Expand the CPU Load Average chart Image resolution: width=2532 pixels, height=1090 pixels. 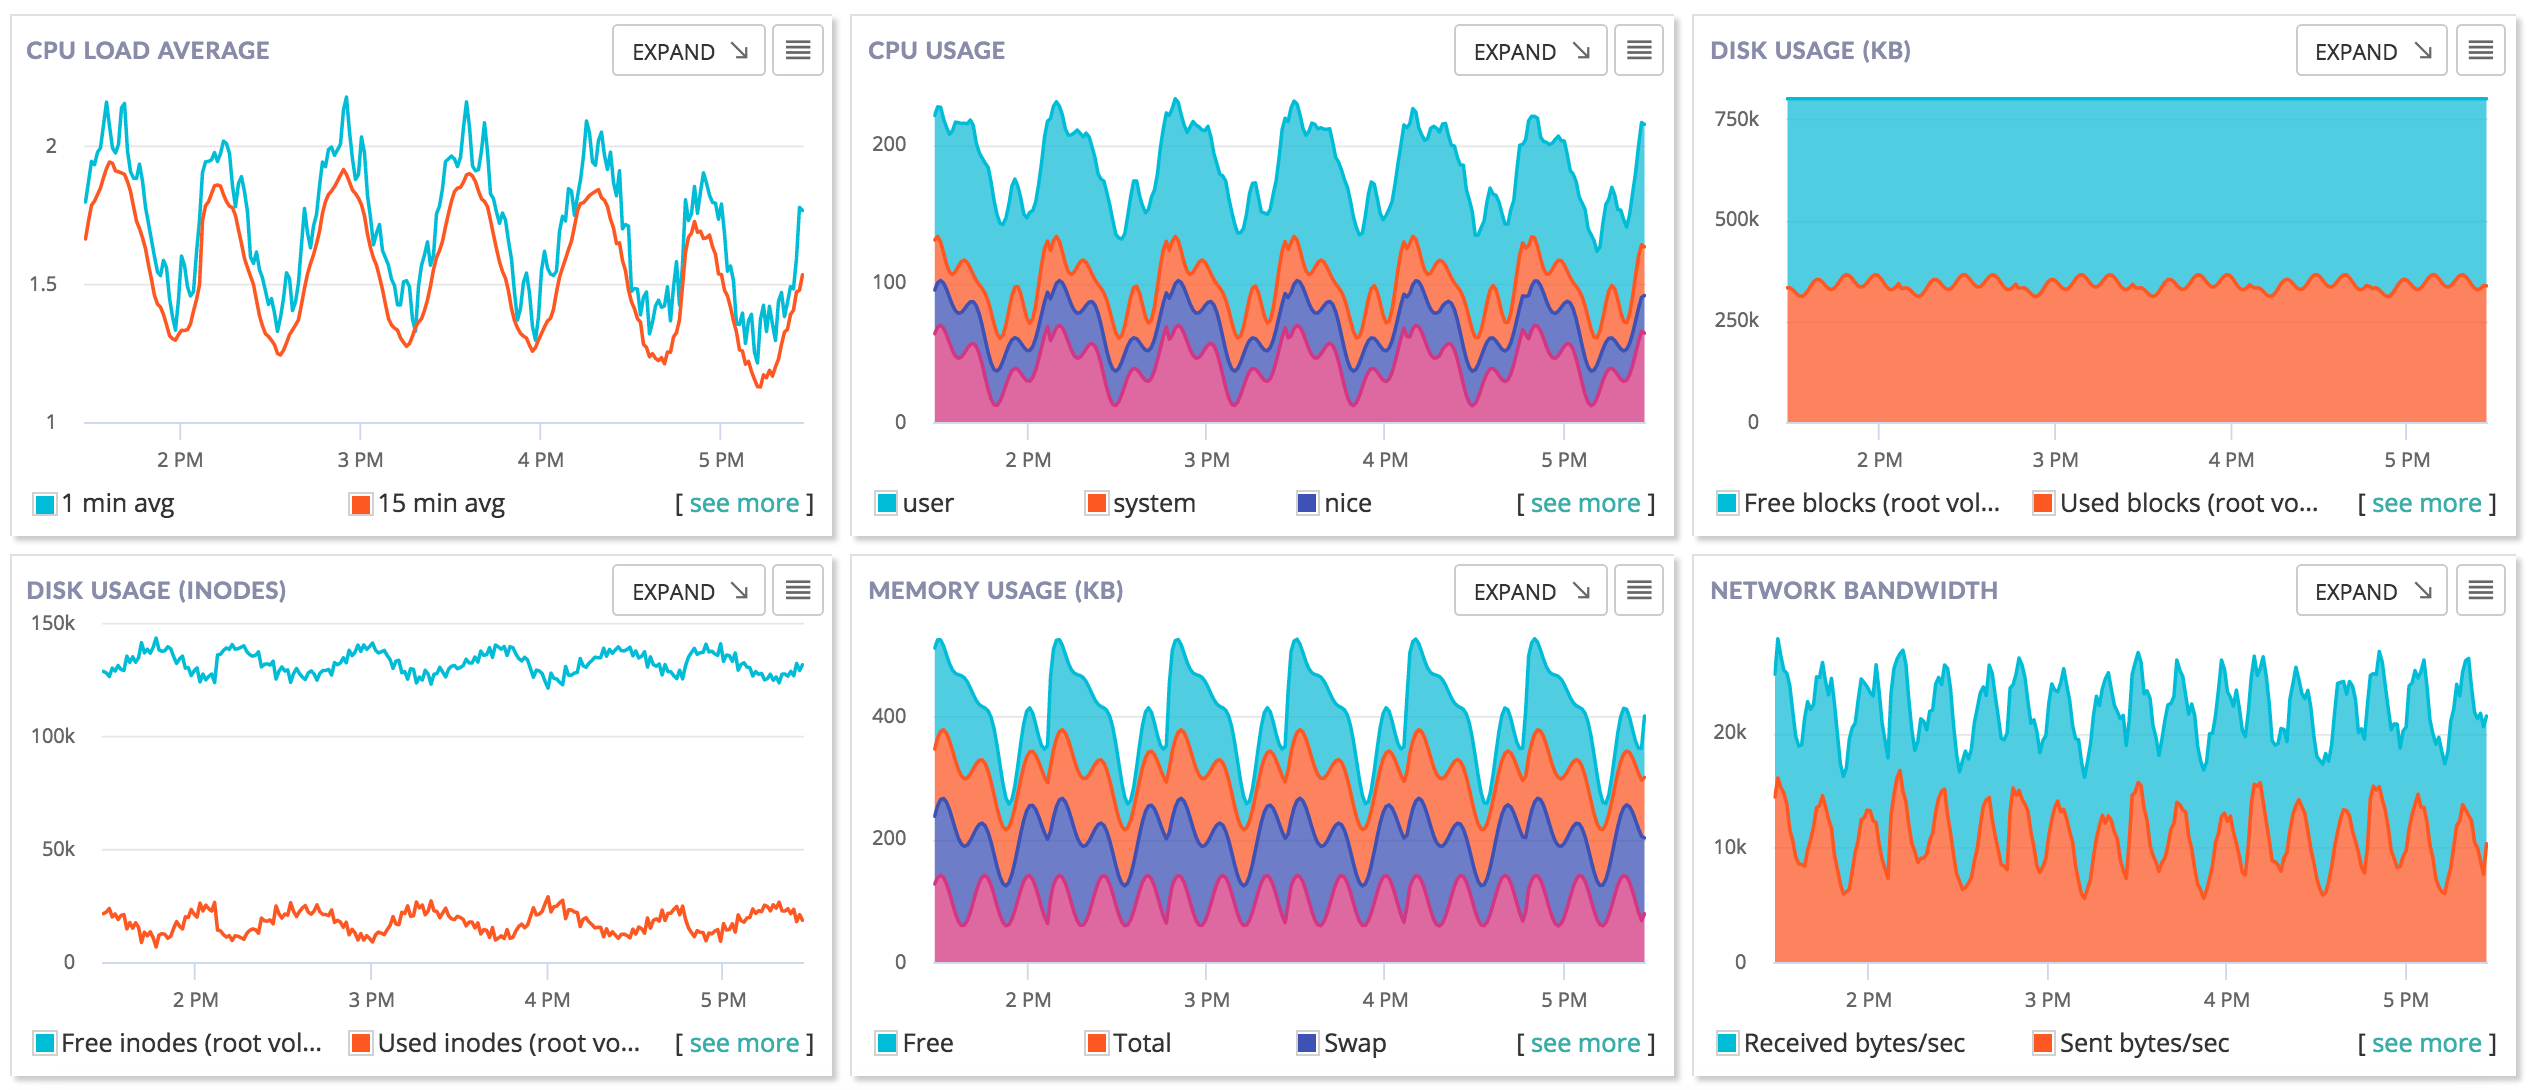pyautogui.click(x=689, y=51)
